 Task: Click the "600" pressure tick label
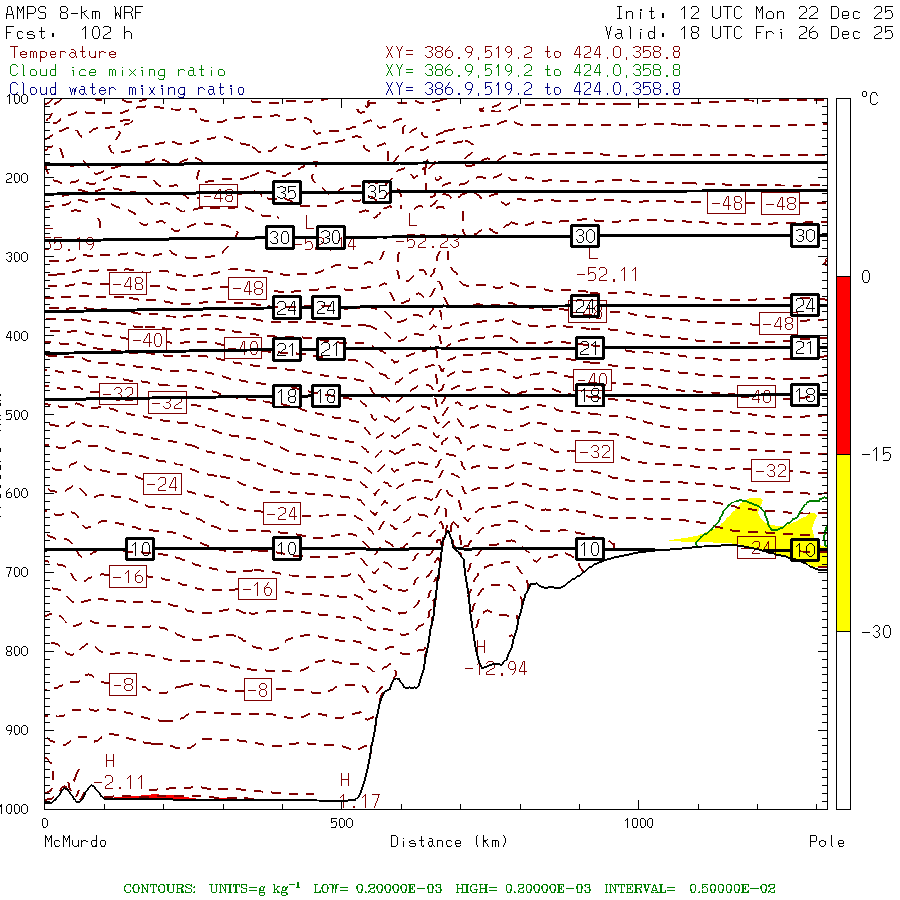tap(17, 493)
